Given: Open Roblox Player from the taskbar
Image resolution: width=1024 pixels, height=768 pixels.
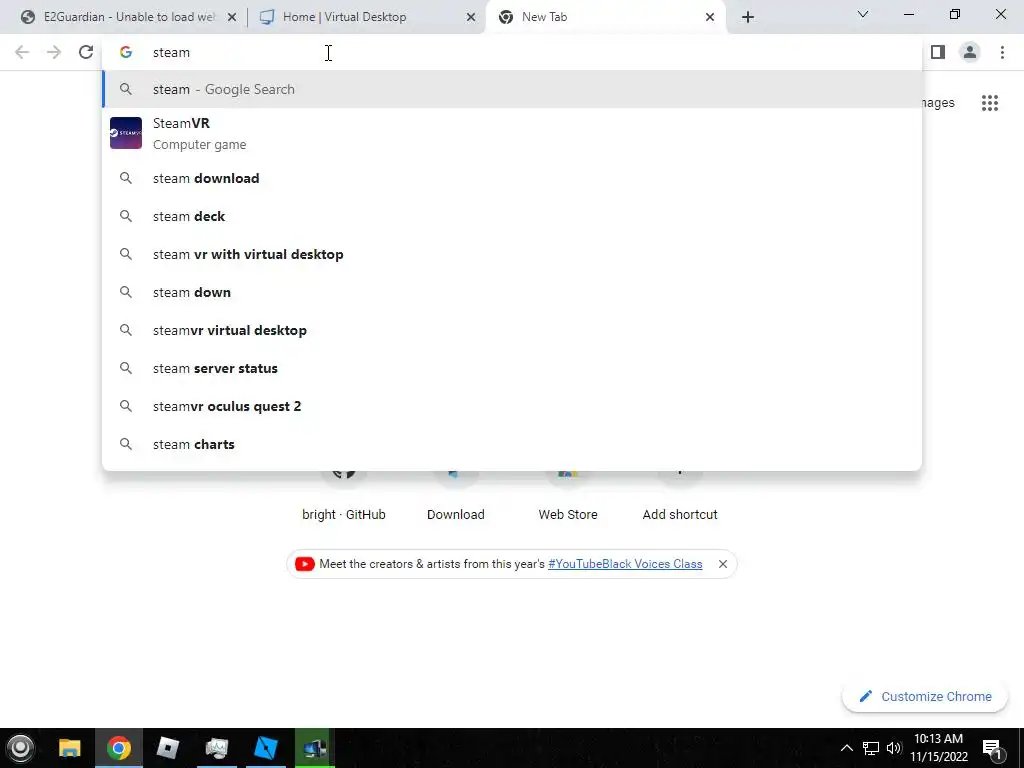Looking at the screenshot, I should pyautogui.click(x=168, y=748).
